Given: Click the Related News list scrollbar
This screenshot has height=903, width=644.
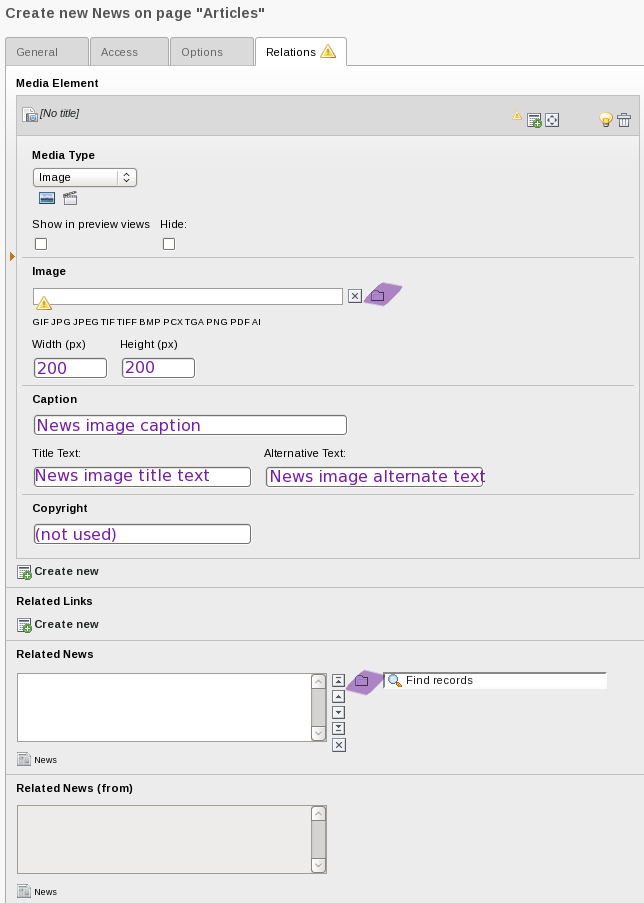Looking at the screenshot, I should (x=319, y=707).
